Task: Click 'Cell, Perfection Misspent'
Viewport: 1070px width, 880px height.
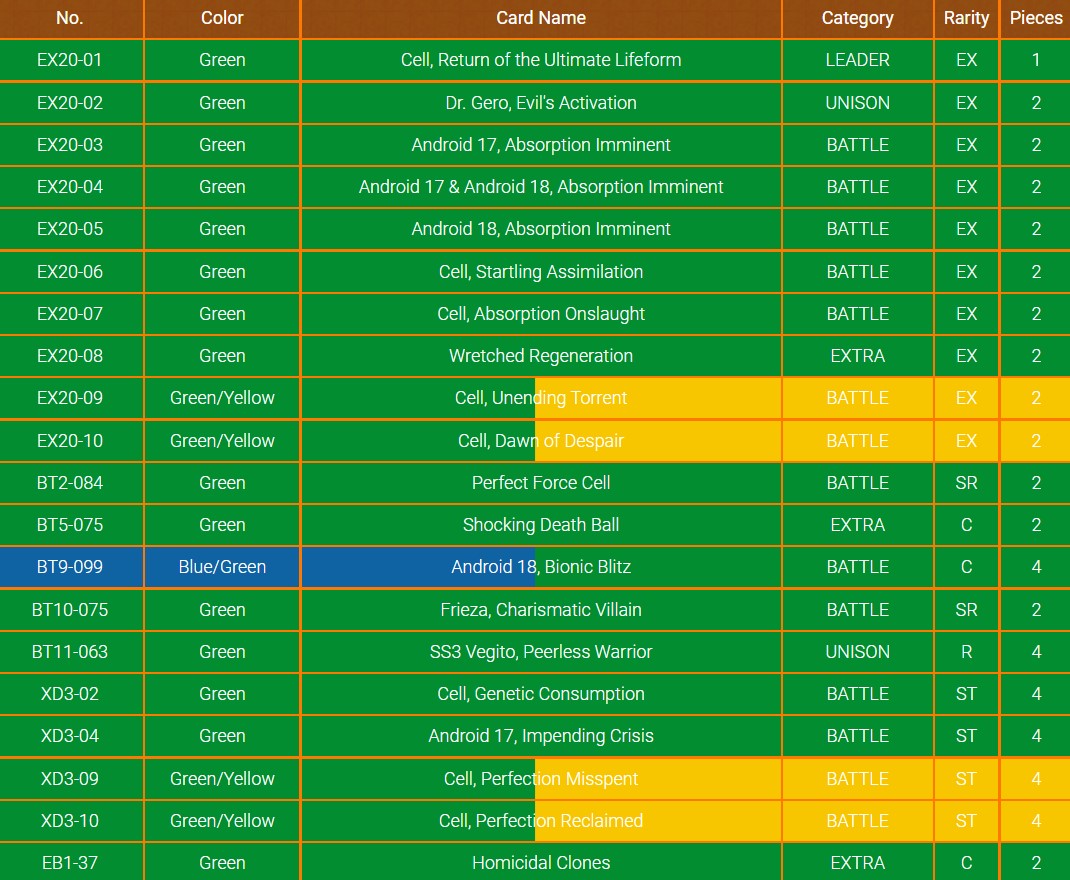Action: coord(540,780)
